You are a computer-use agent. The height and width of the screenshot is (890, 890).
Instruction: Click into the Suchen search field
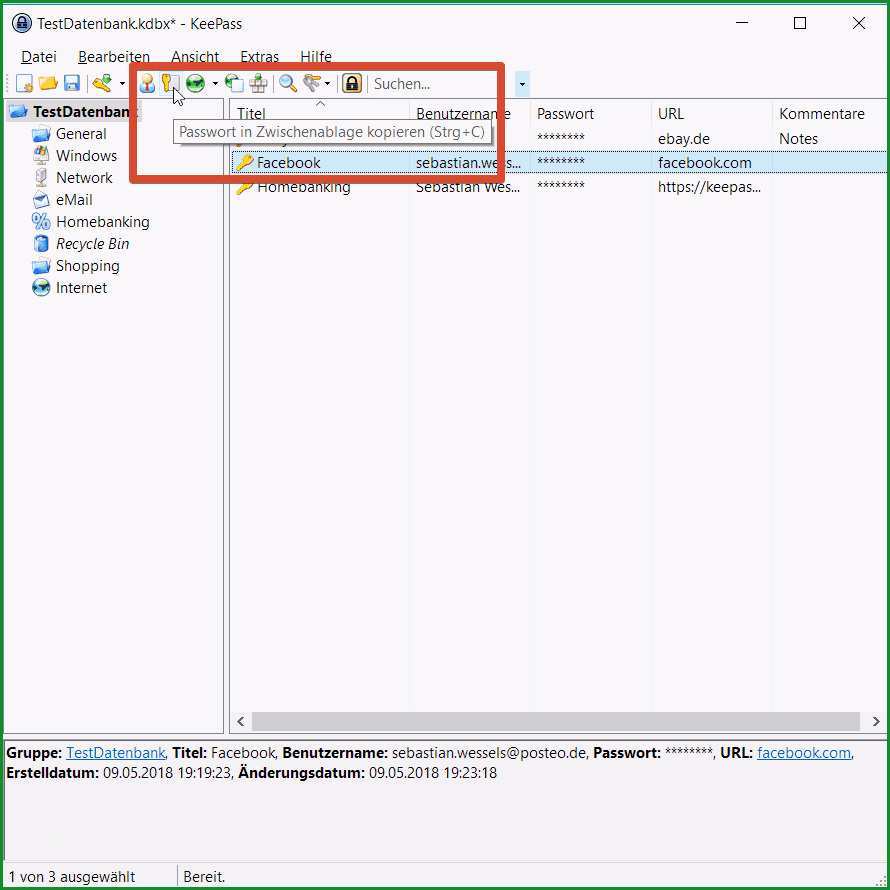pos(443,84)
